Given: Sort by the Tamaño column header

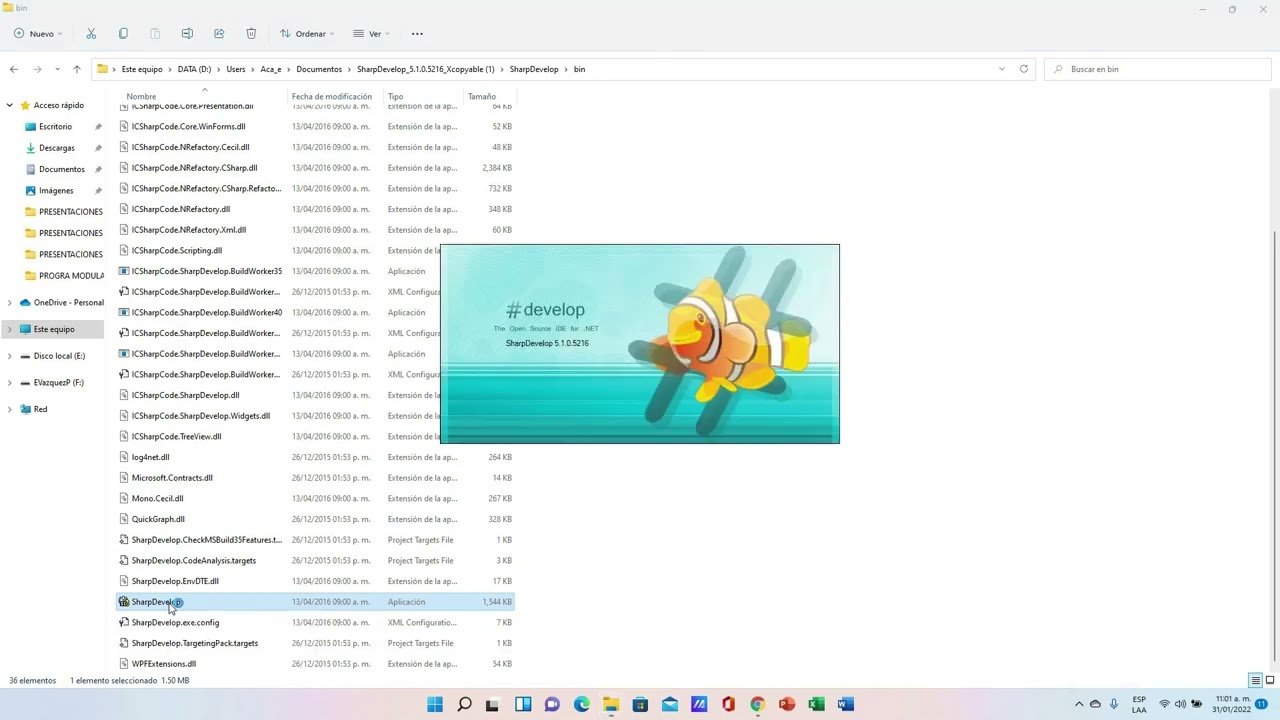Looking at the screenshot, I should coord(489,96).
